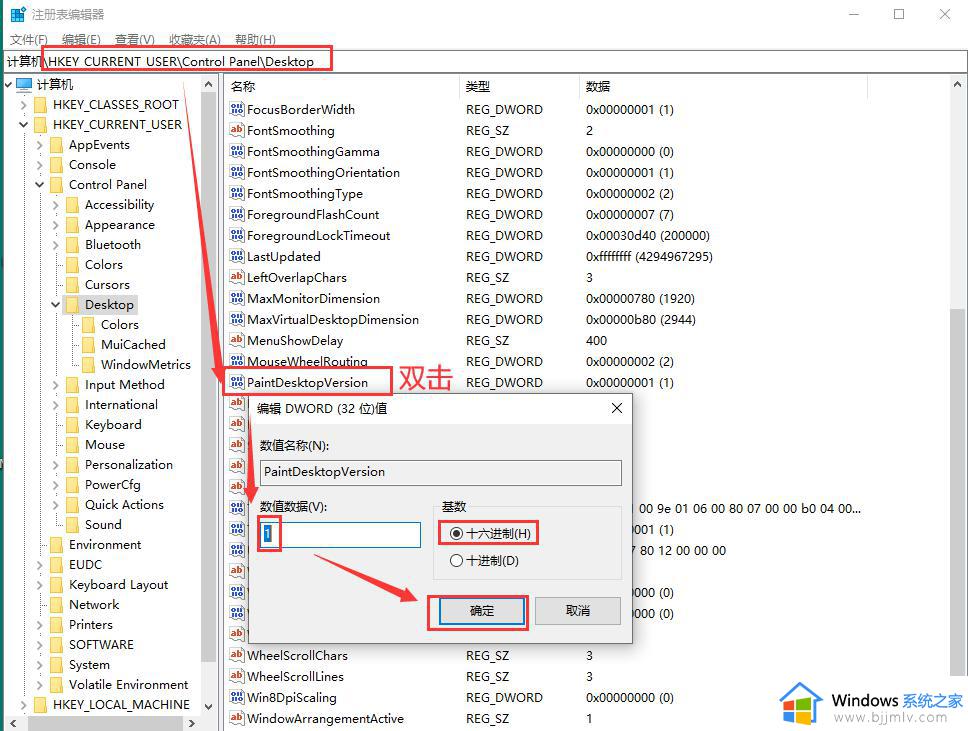This screenshot has height=731, width=968.
Task: Click the tree pane horizontal scroll right arrow
Action: tap(191, 723)
